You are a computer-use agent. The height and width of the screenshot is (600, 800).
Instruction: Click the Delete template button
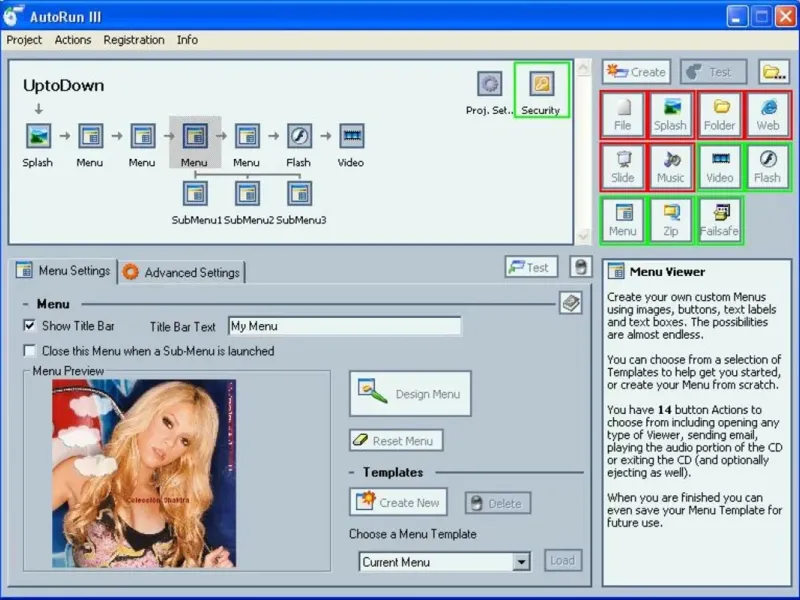pos(497,503)
